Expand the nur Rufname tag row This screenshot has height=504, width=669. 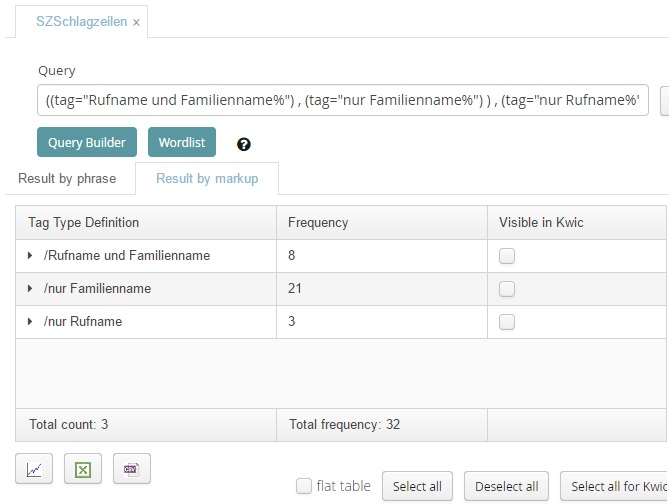point(30,322)
